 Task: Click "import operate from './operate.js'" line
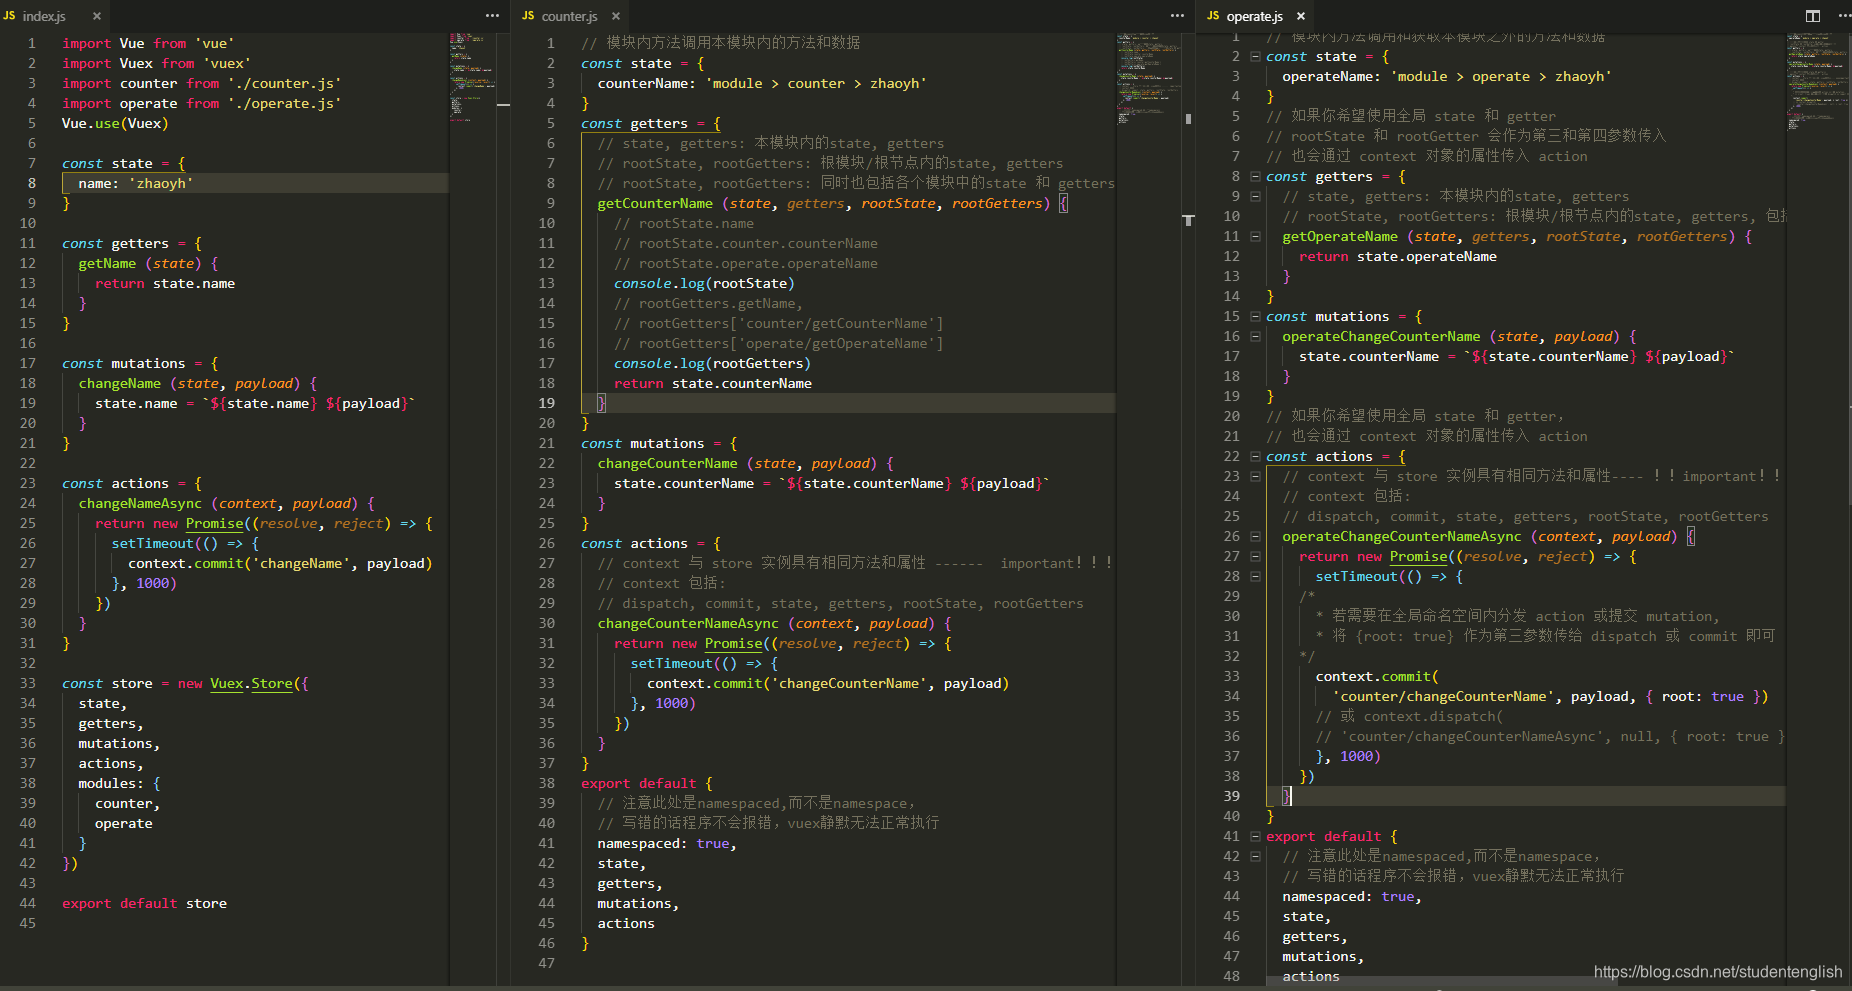click(x=201, y=103)
